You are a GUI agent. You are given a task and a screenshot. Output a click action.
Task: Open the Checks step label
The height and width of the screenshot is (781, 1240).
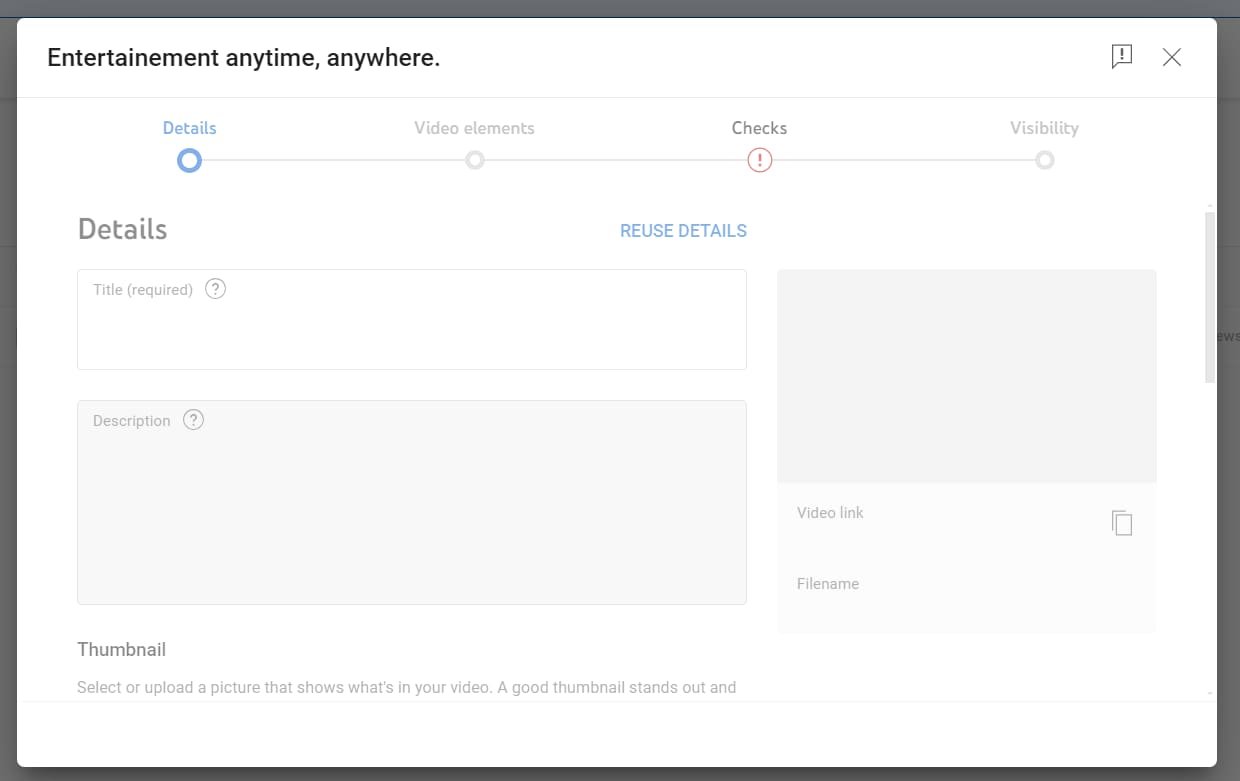click(759, 128)
